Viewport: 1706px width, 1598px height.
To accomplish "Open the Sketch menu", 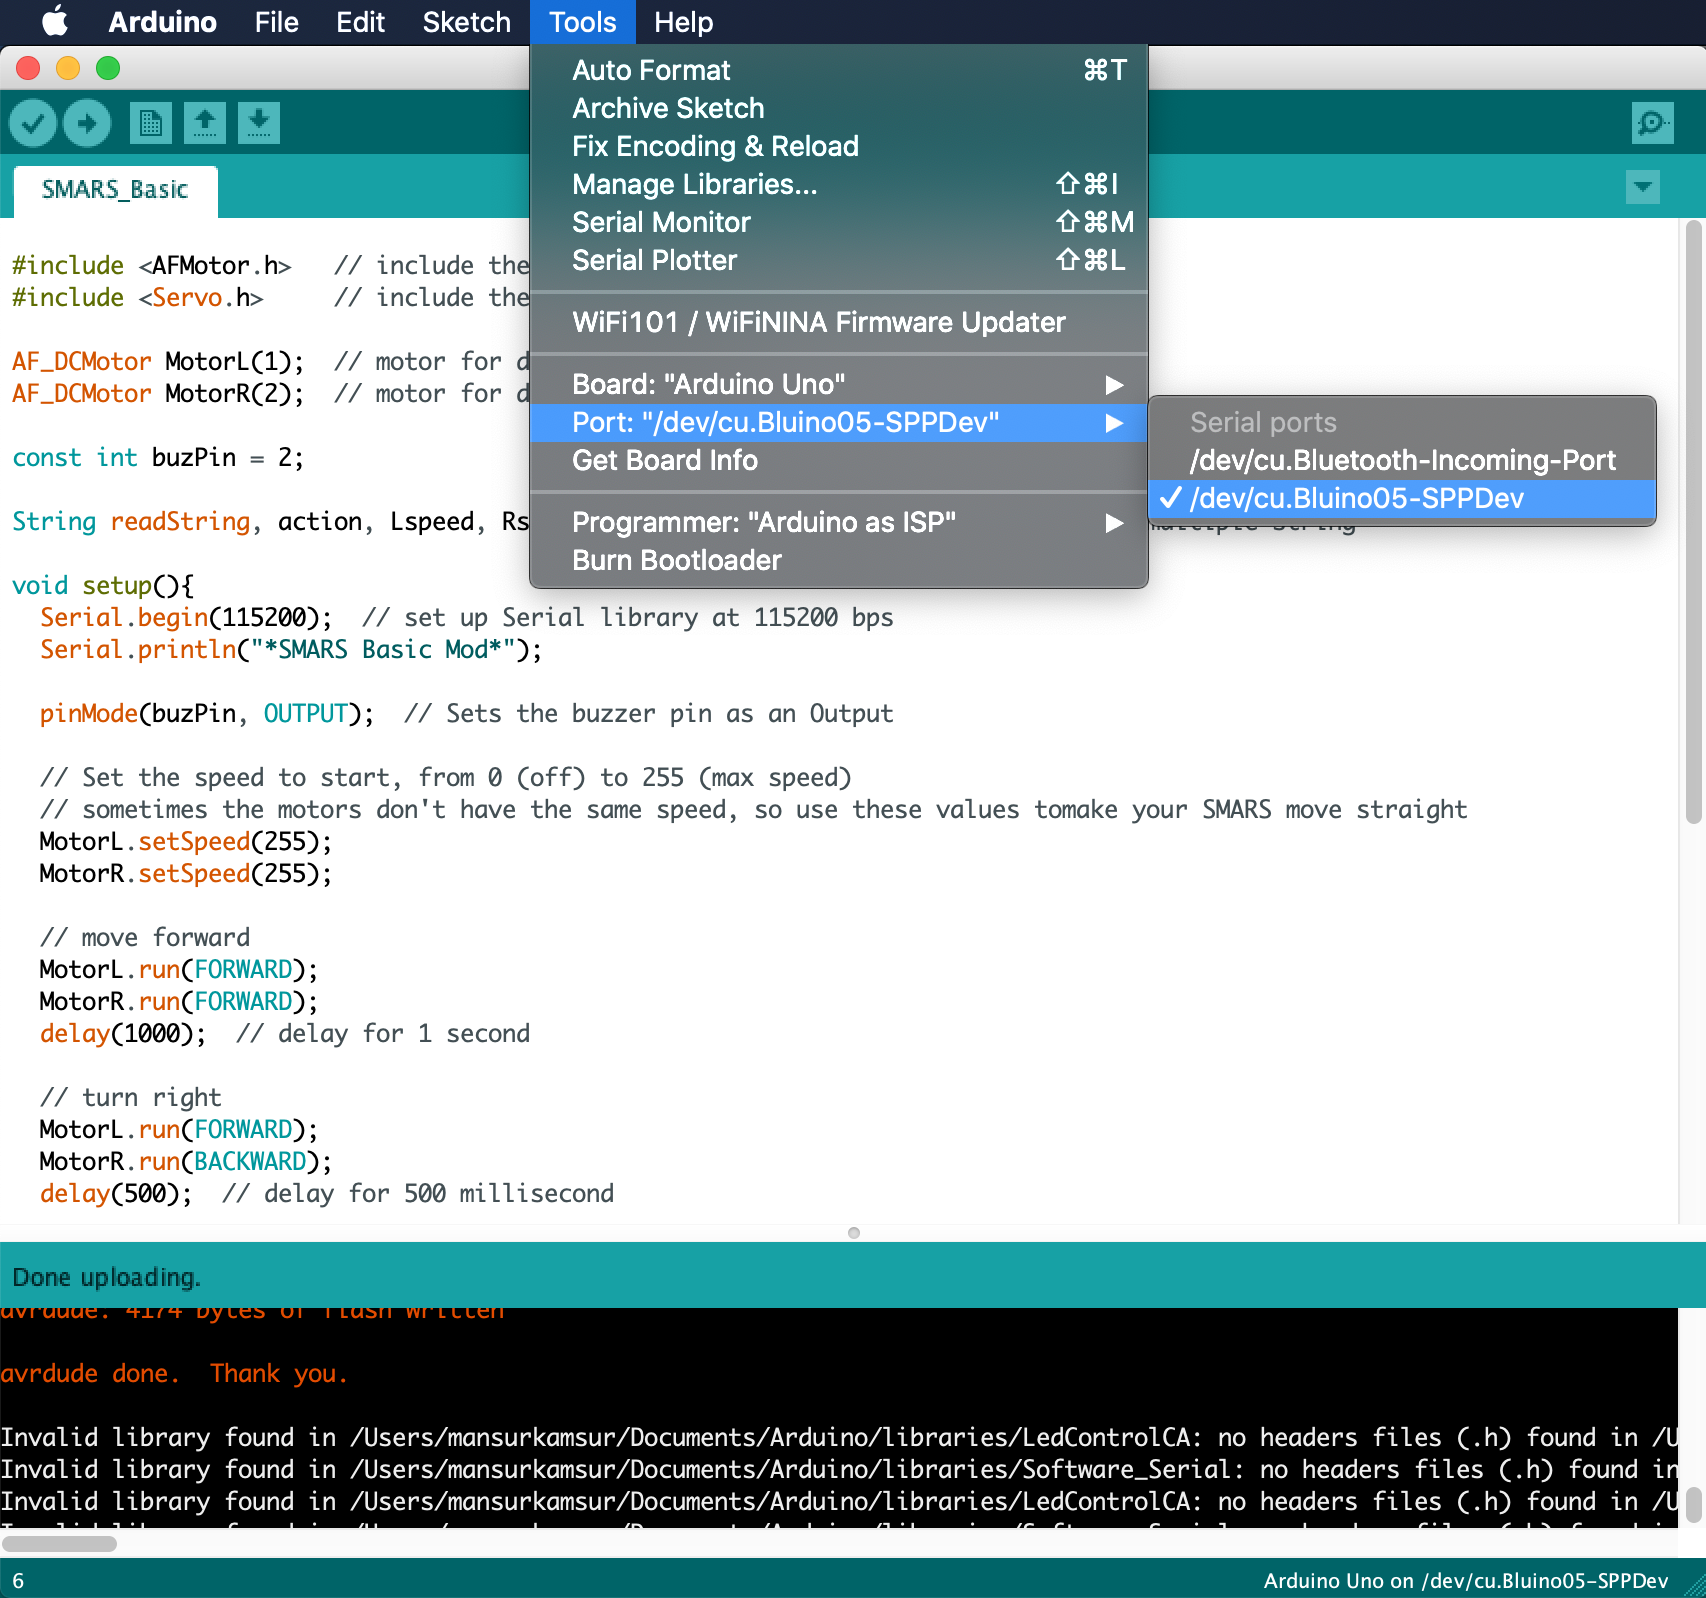I will 466,22.
